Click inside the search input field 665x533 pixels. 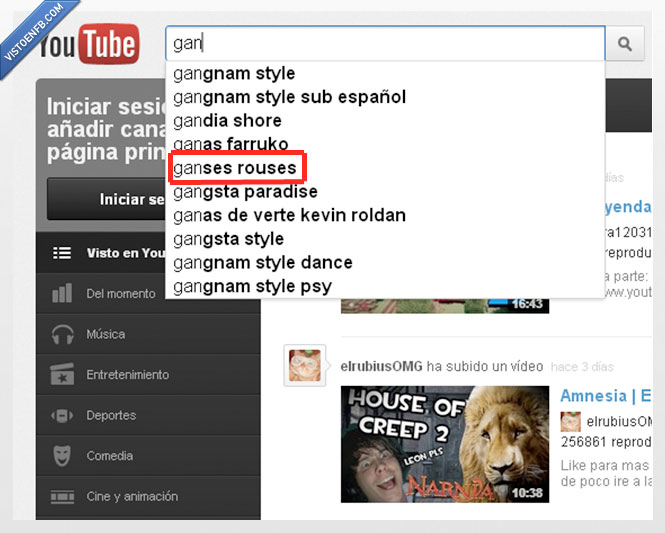pyautogui.click(x=385, y=43)
